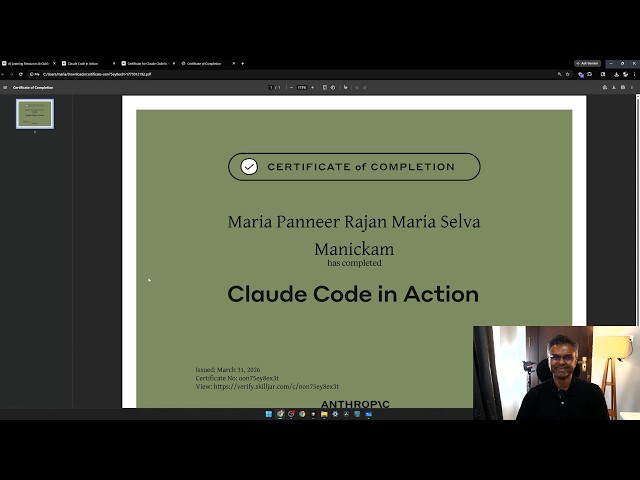This screenshot has height=480, width=640.
Task: Open File Explorer from the taskbar
Action: (324, 414)
